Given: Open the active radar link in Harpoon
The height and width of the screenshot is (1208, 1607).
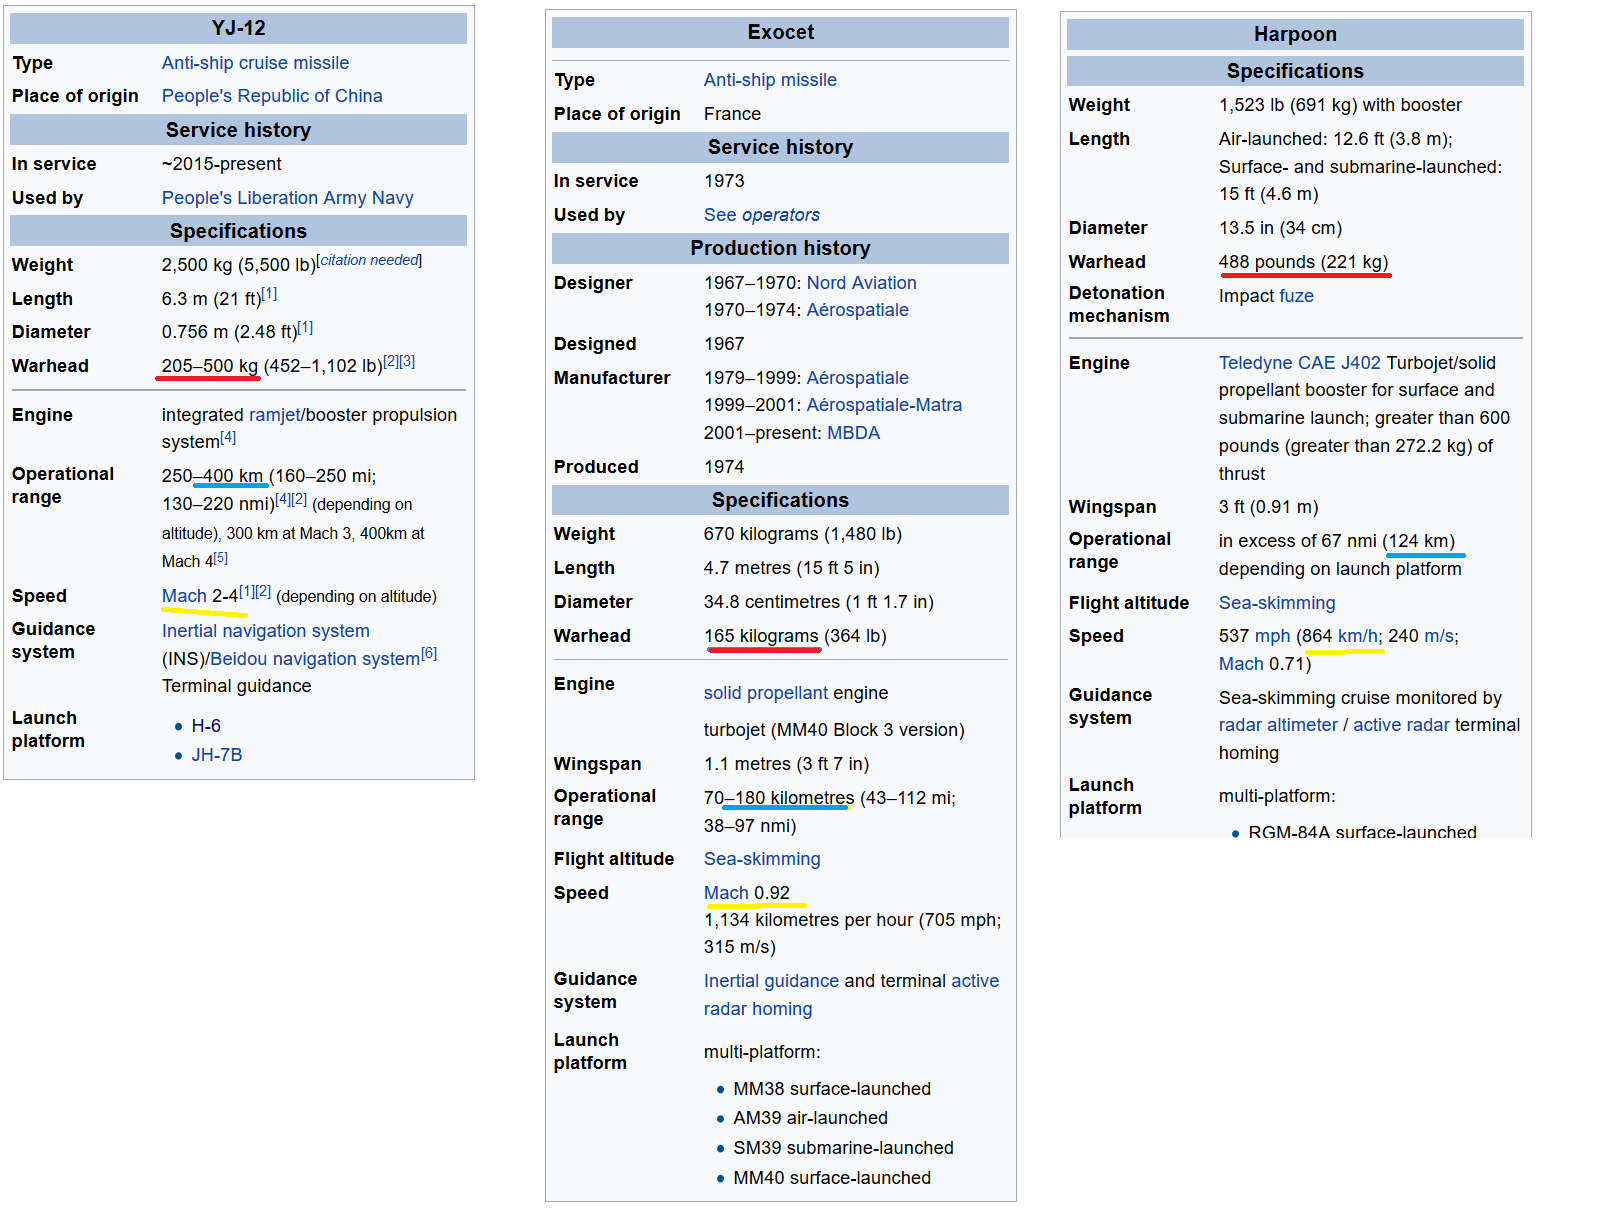Looking at the screenshot, I should click(x=1401, y=725).
